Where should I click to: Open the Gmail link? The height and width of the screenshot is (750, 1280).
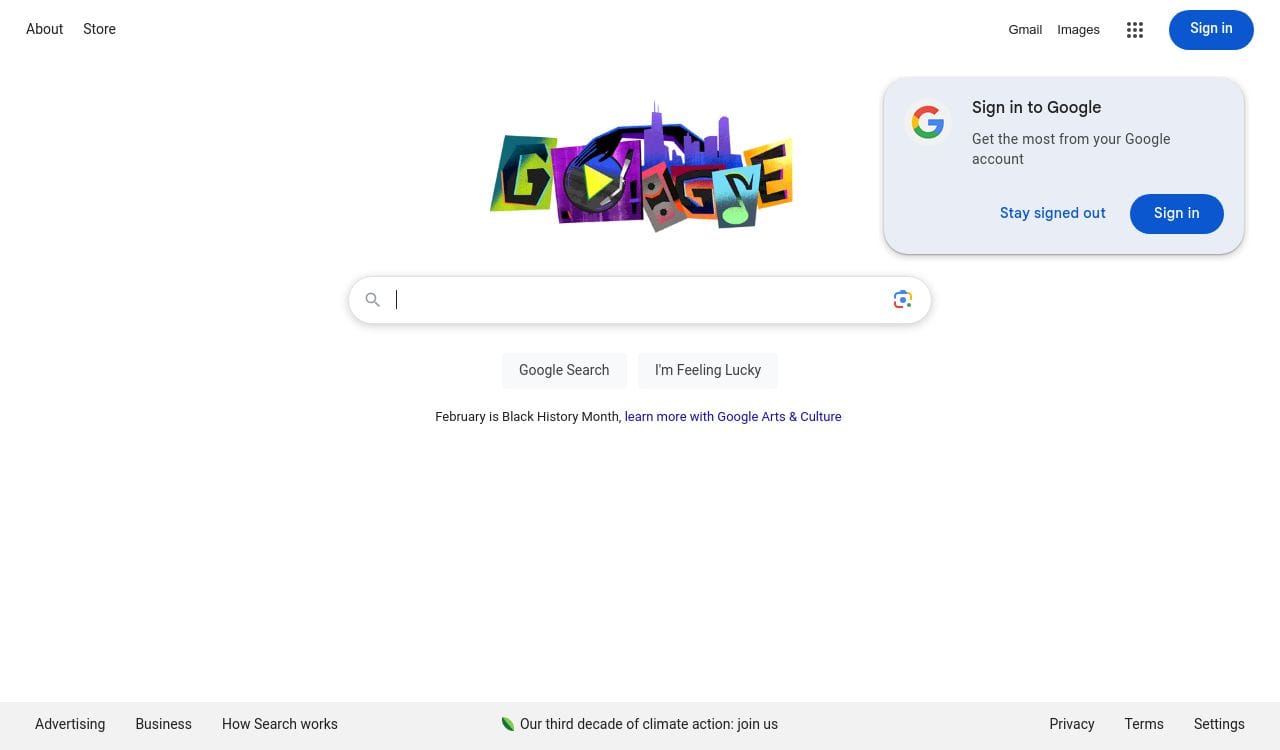click(x=1025, y=30)
